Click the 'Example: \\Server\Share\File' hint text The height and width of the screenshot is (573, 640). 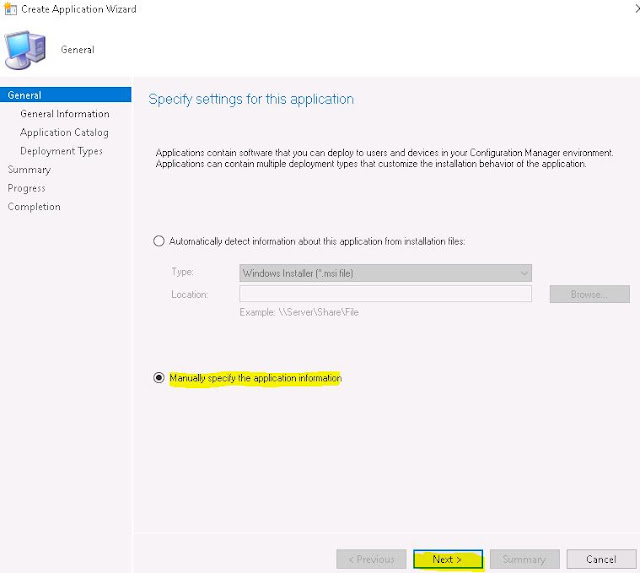click(x=299, y=312)
